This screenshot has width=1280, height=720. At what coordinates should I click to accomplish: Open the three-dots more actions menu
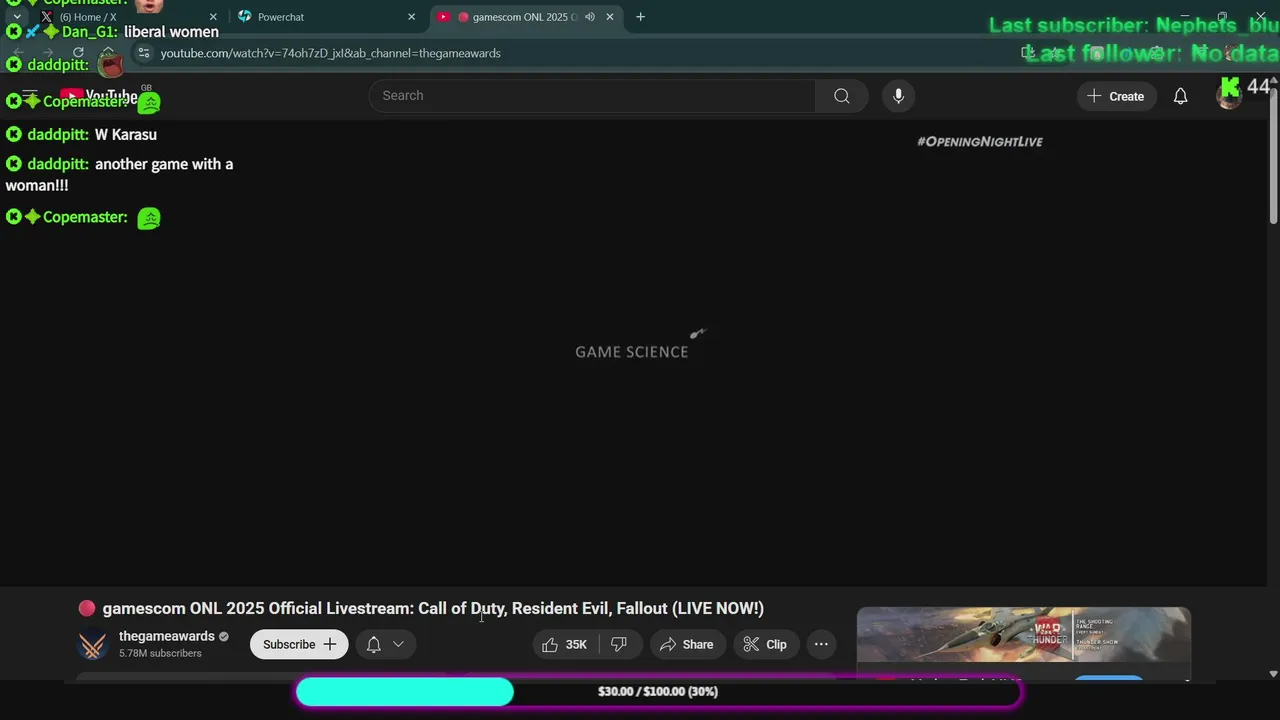coord(821,644)
